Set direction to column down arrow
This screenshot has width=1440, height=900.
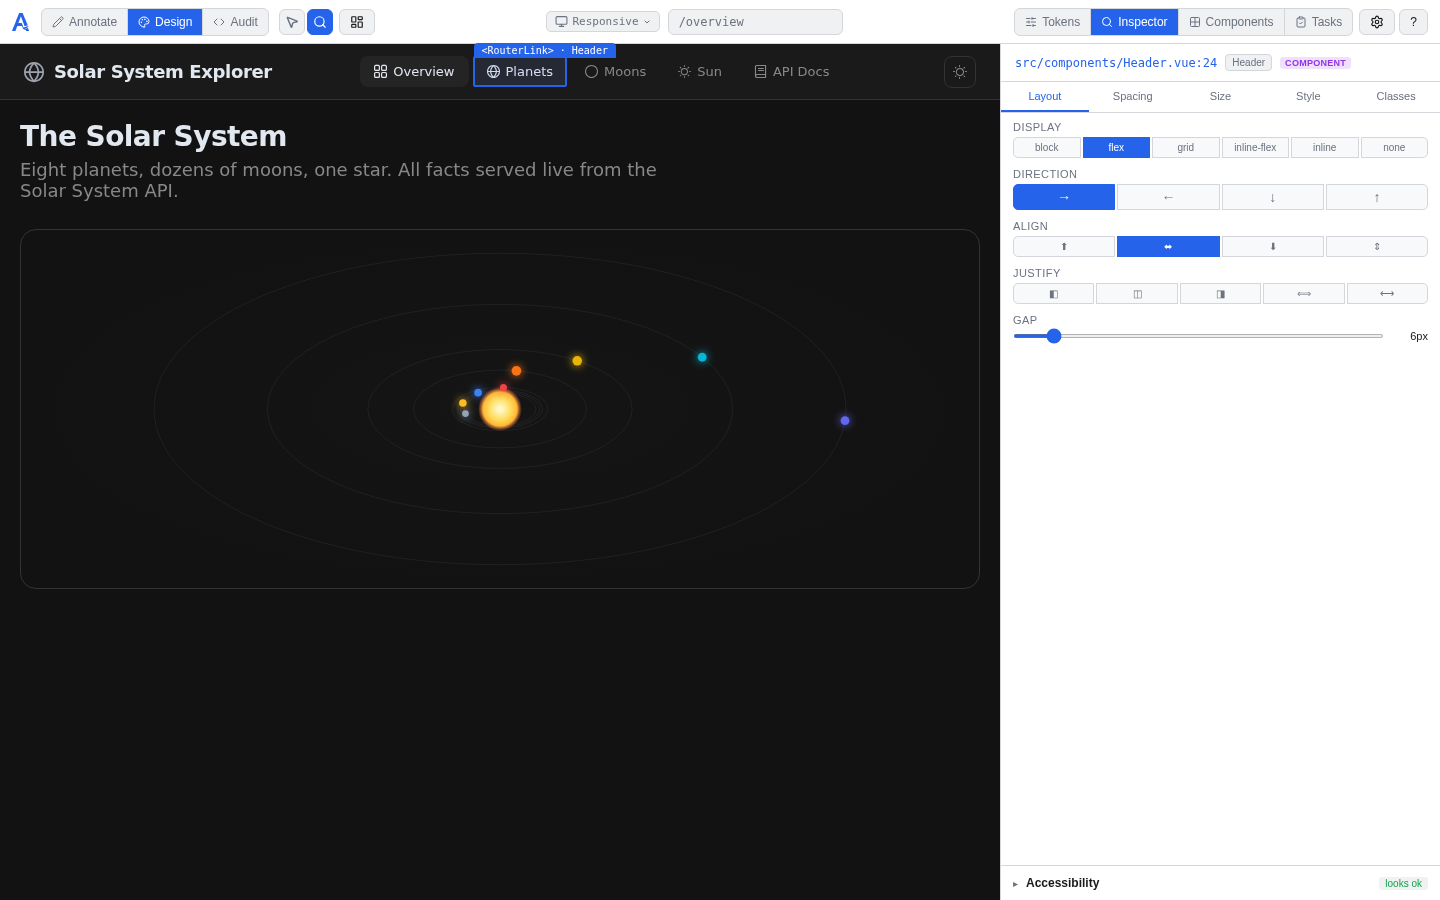point(1272,197)
